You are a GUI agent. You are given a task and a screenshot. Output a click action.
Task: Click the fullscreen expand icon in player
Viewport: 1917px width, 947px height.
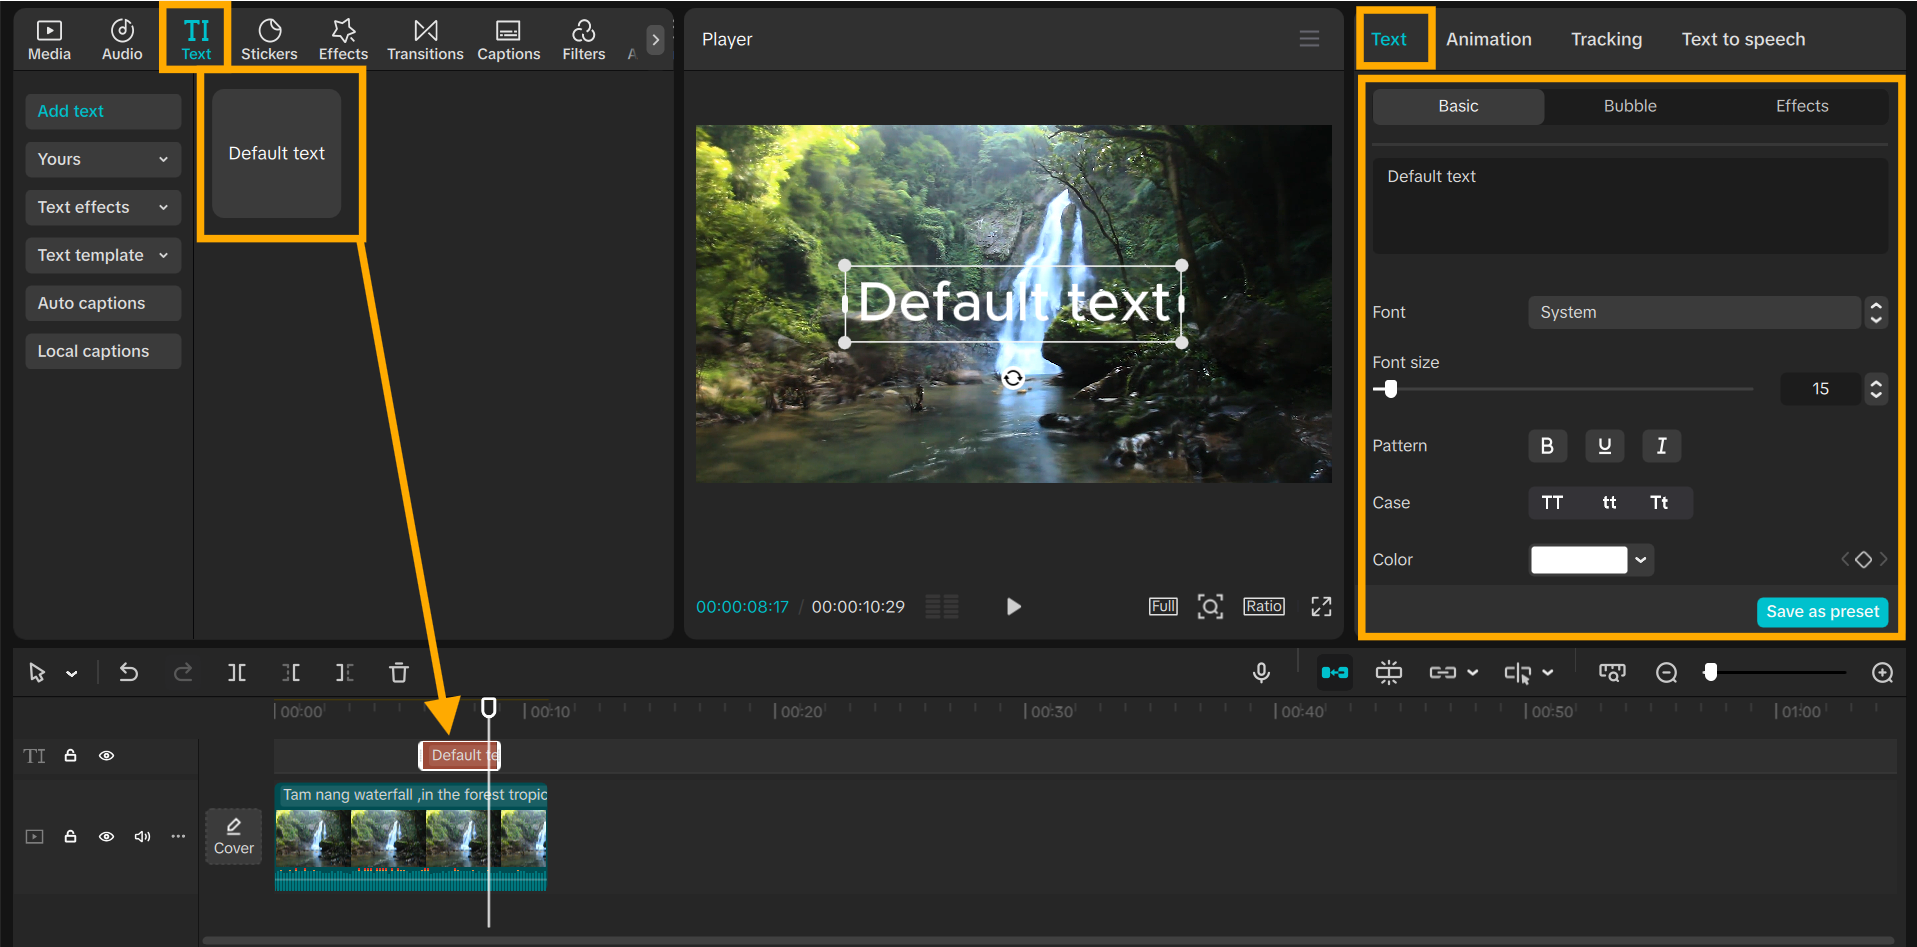coord(1321,607)
